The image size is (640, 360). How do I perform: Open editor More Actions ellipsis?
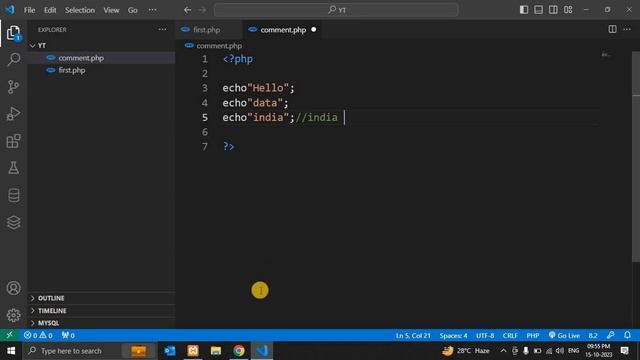(627, 29)
